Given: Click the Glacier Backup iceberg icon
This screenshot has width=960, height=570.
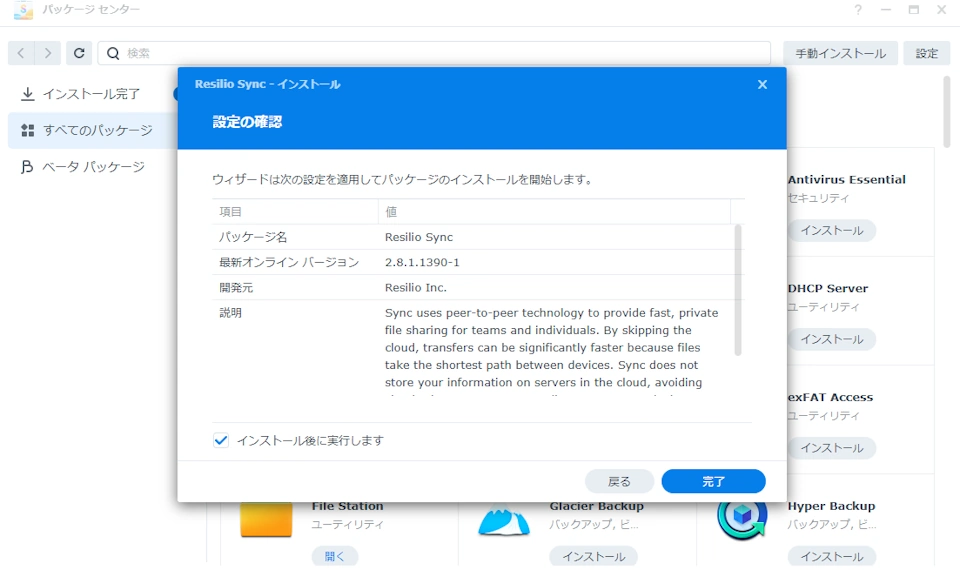Looking at the screenshot, I should pos(504,521).
